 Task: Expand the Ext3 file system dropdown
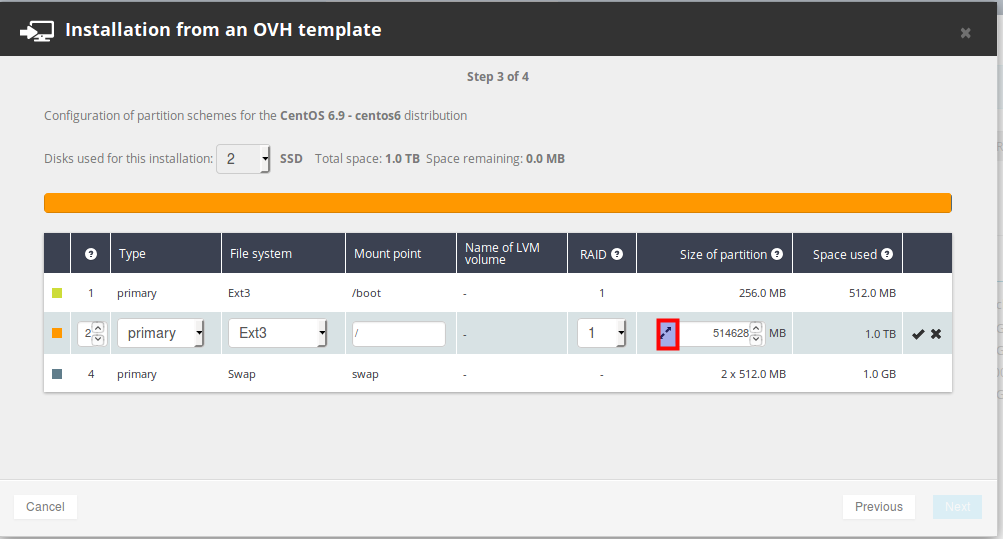277,333
